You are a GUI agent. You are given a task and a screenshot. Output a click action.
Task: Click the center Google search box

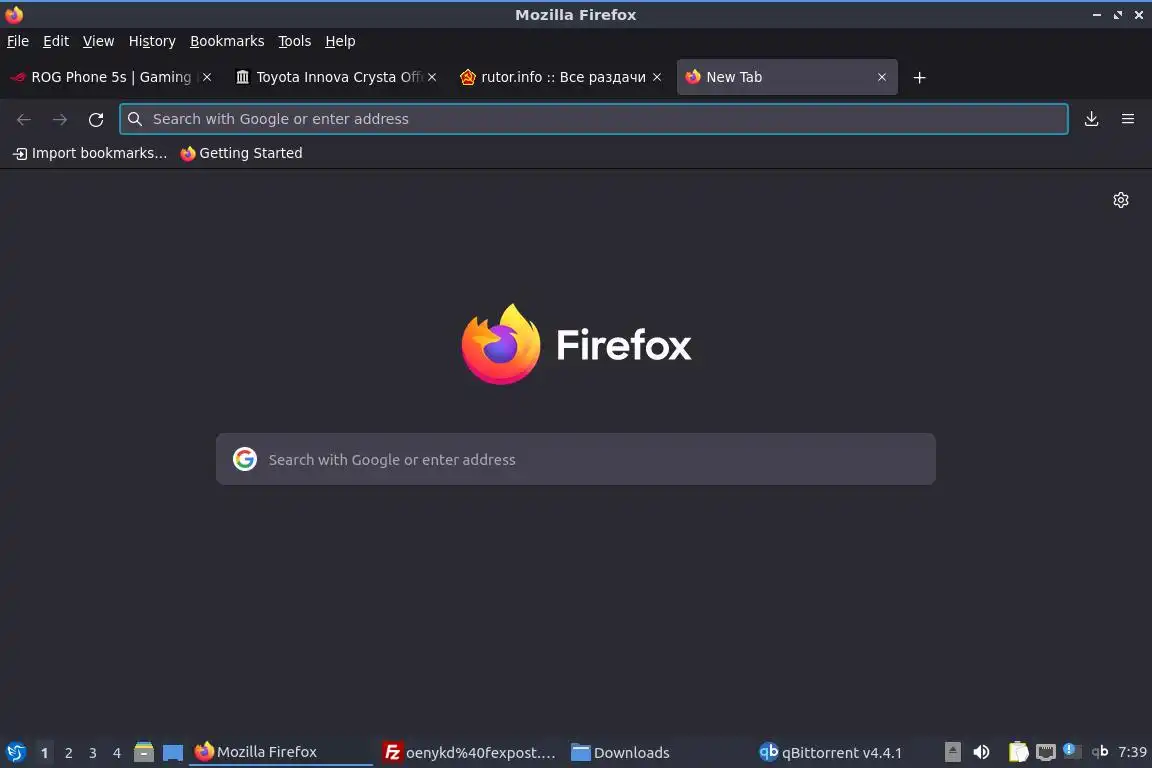coord(576,459)
